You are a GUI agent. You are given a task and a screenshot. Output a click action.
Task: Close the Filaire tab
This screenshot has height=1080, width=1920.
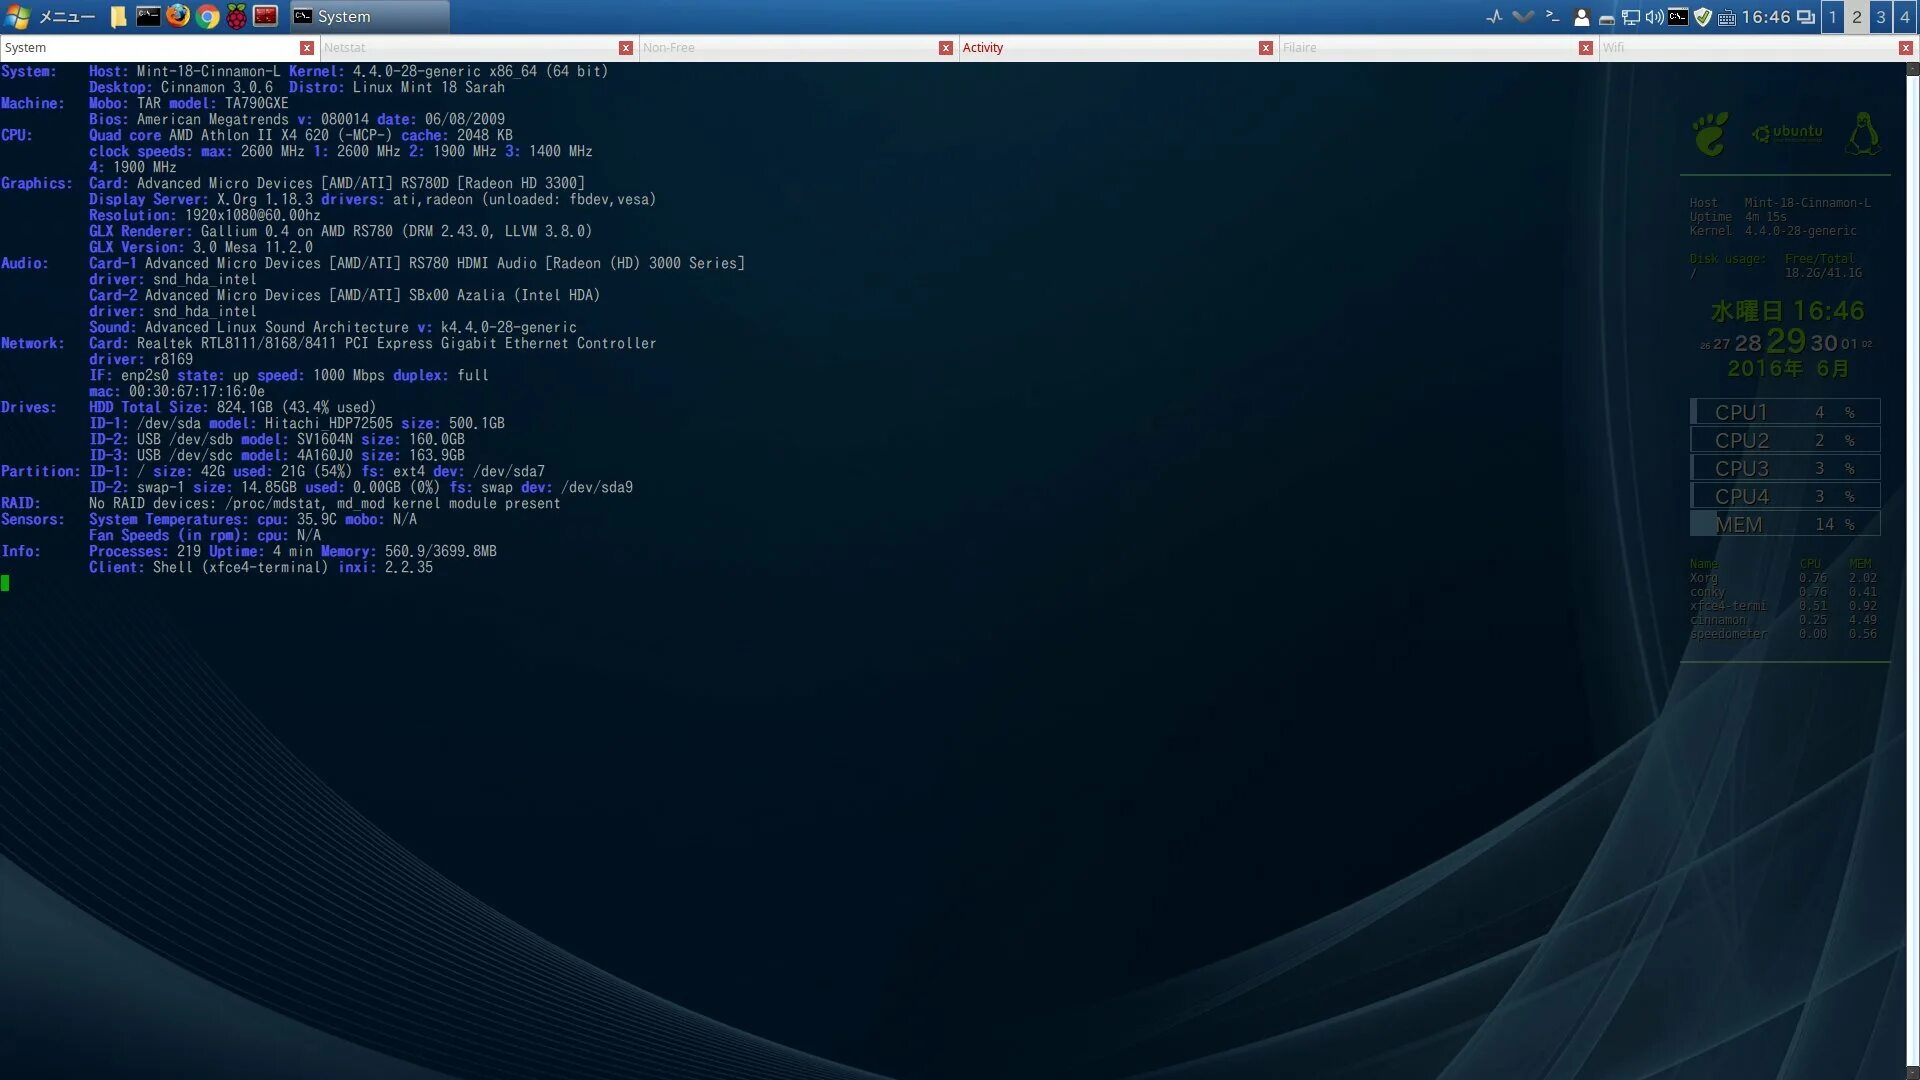click(1585, 48)
